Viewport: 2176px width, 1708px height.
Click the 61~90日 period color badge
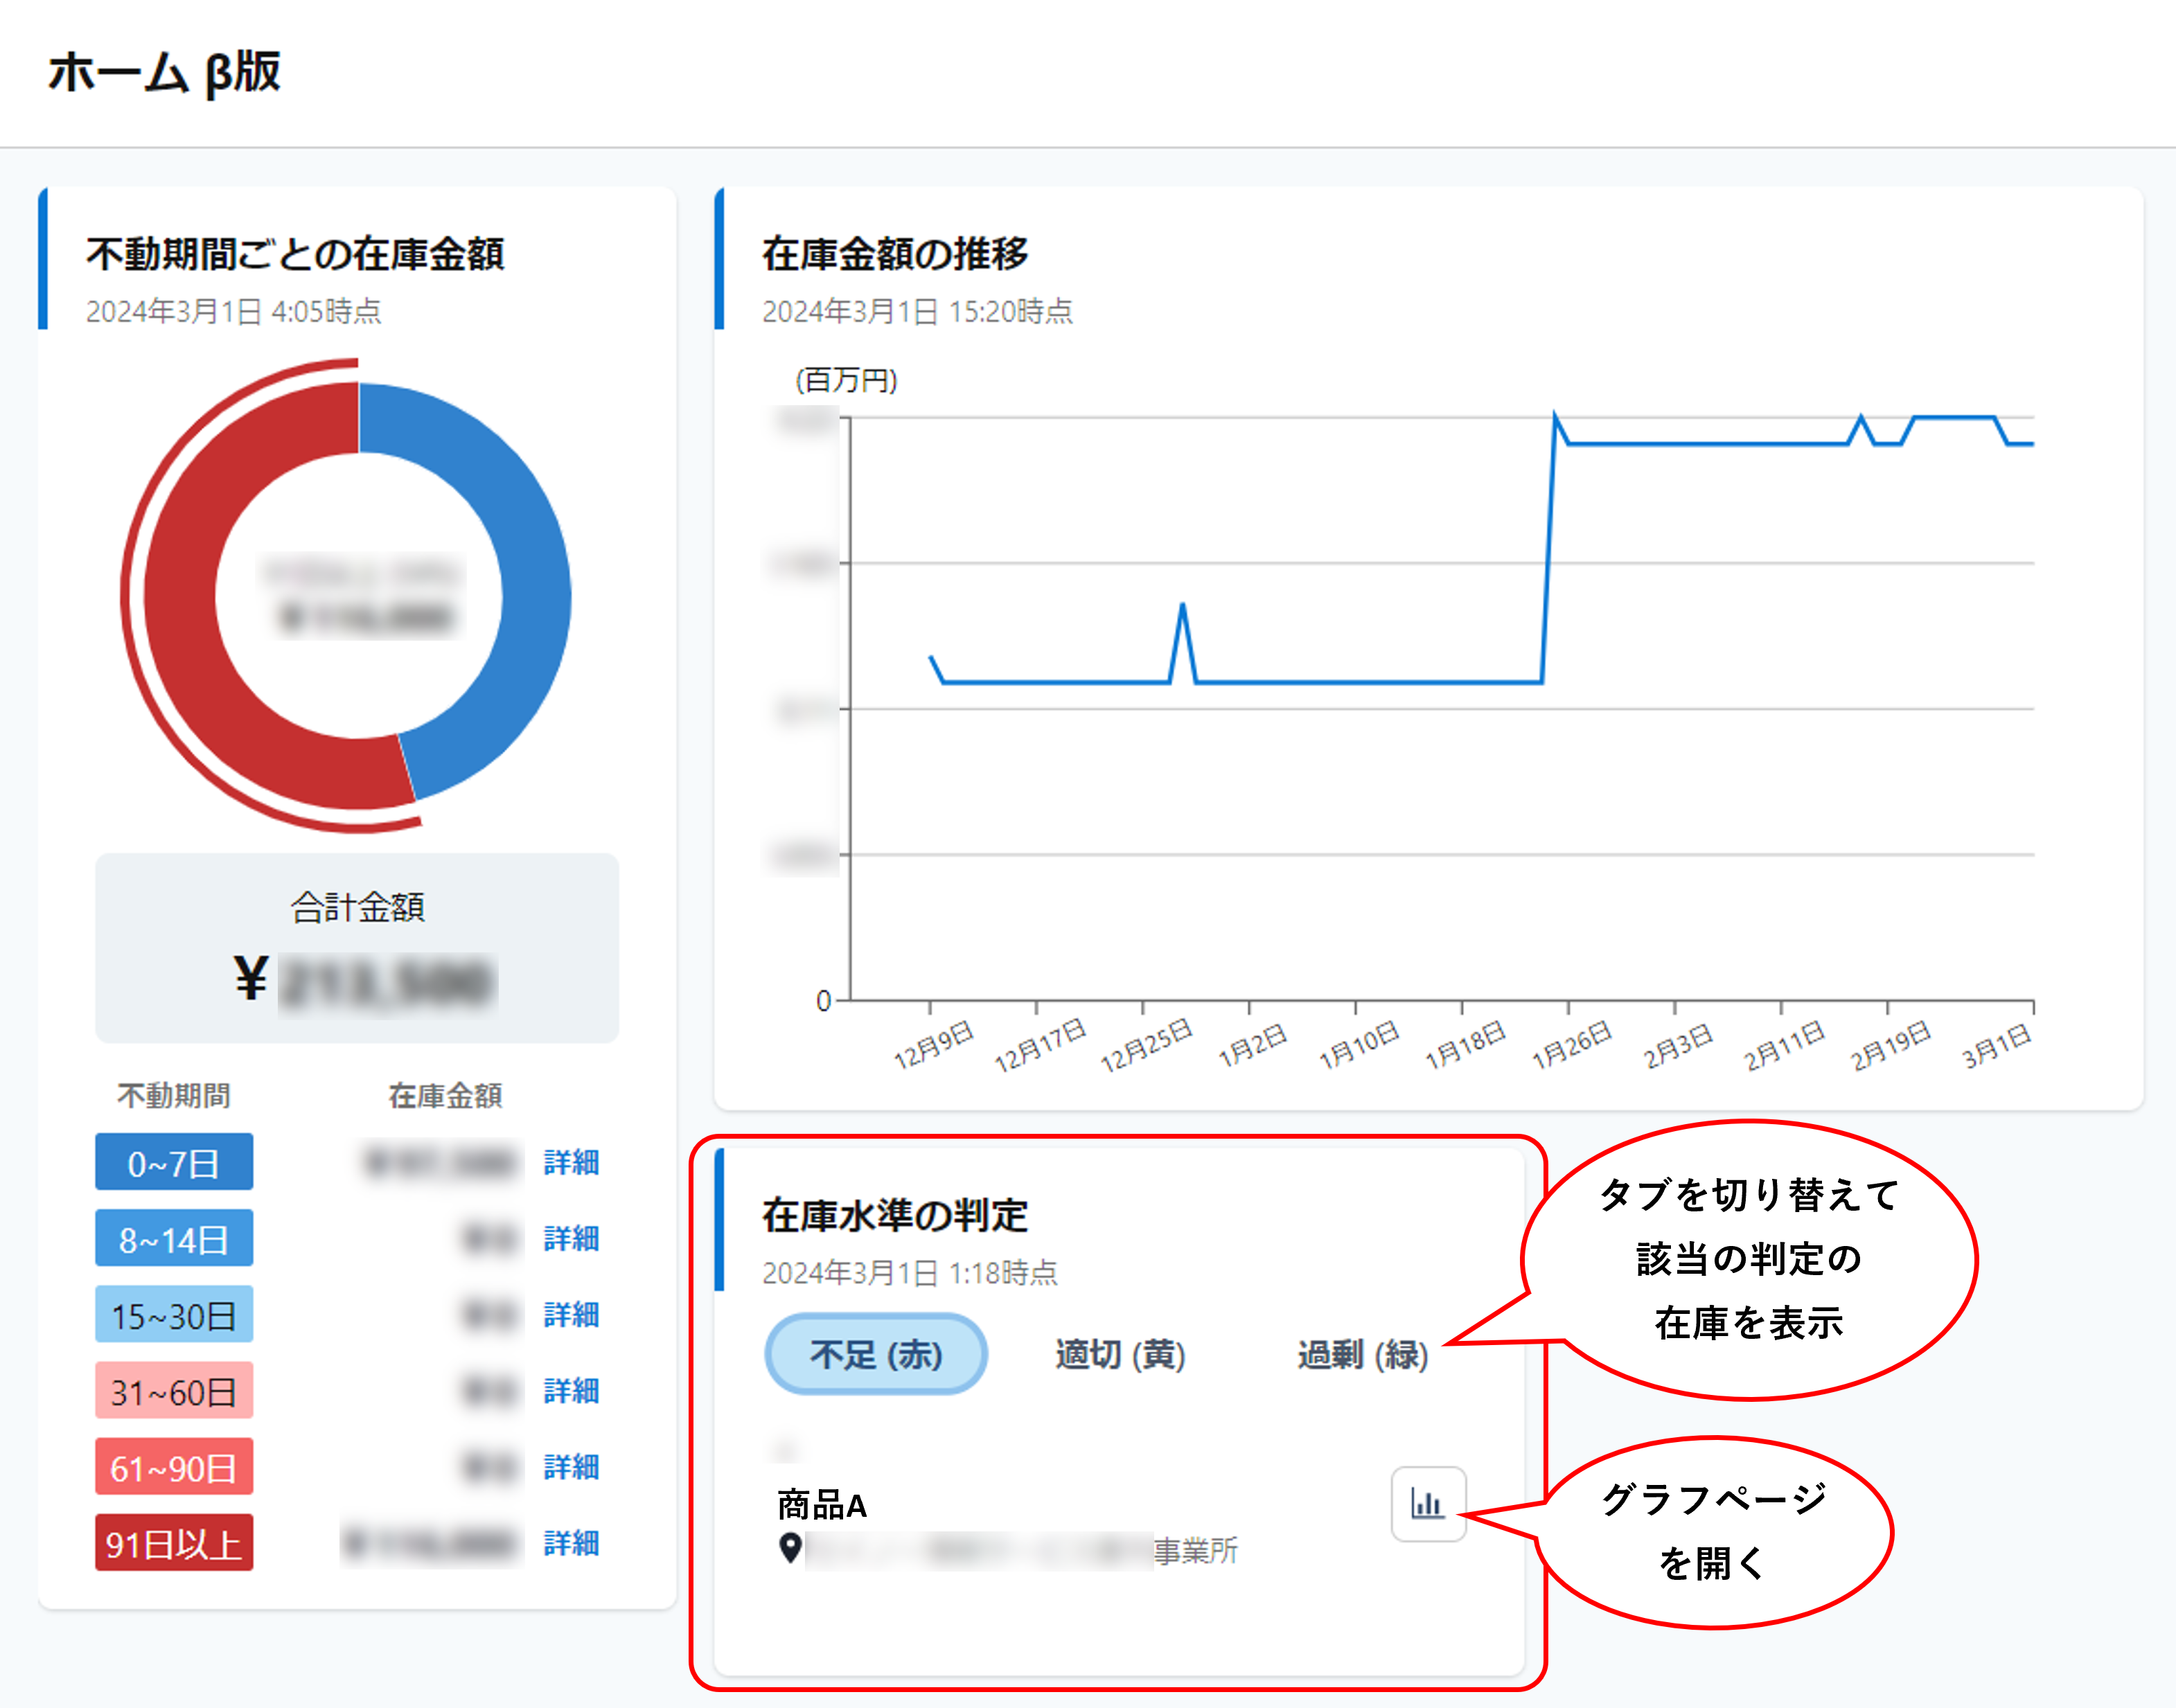(x=174, y=1467)
